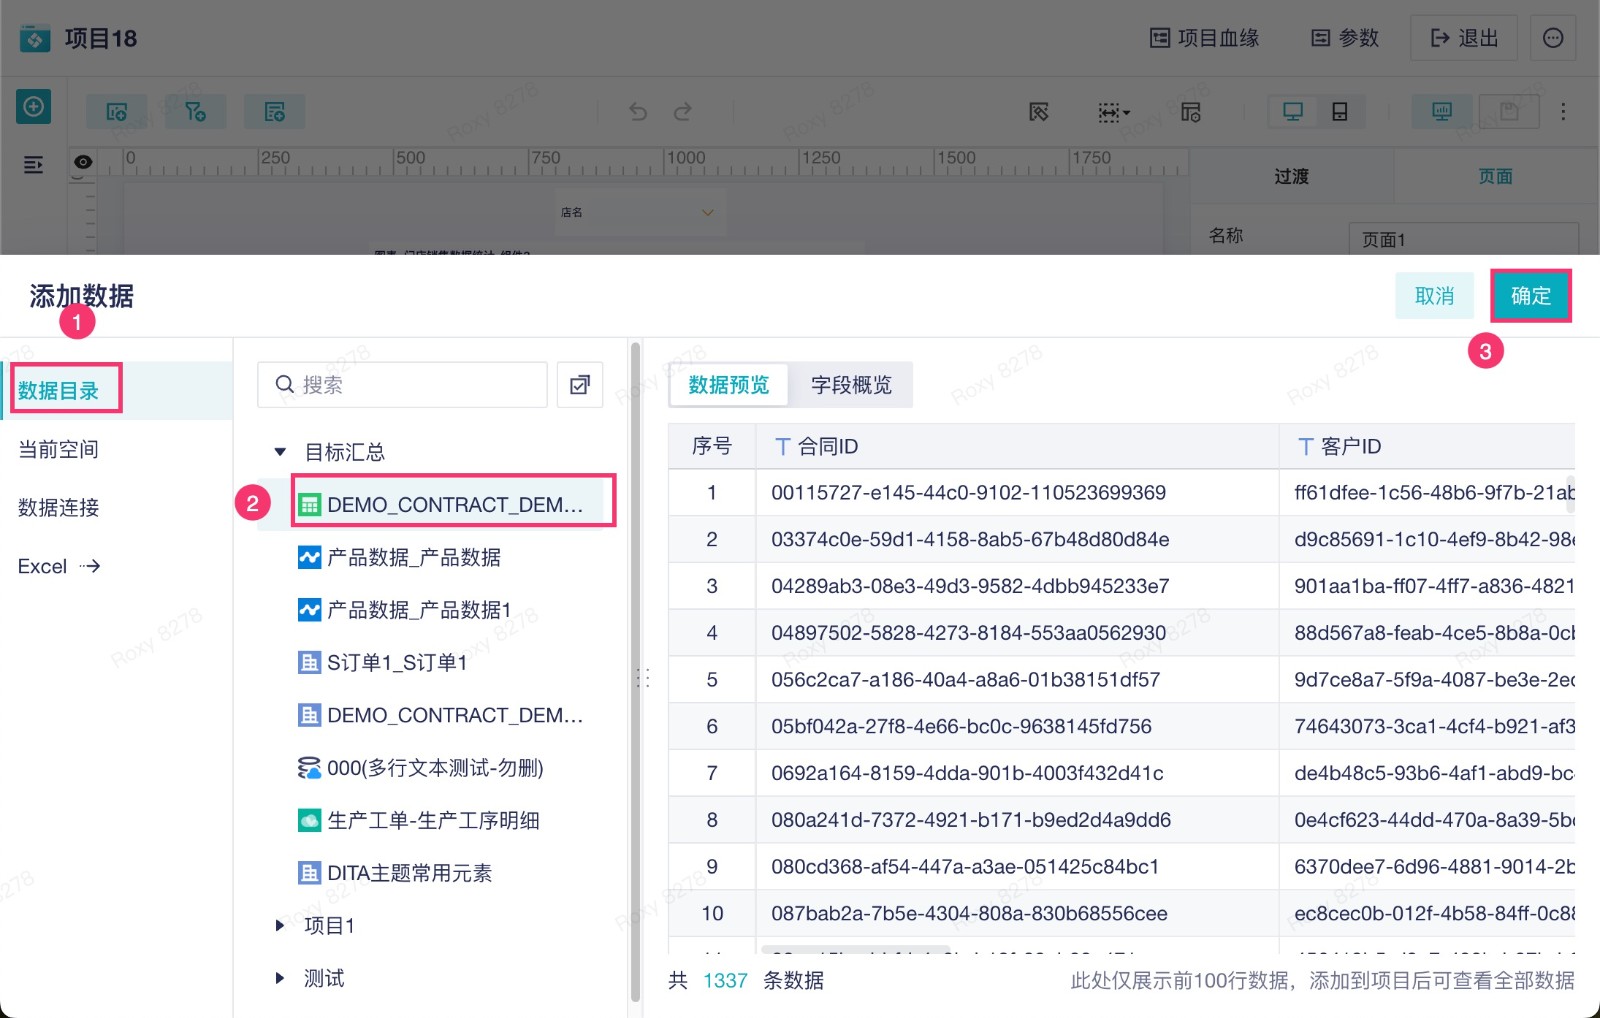1600x1018 pixels.
Task: Click the preview table horizontal scrollbar thumb
Action: click(x=855, y=948)
